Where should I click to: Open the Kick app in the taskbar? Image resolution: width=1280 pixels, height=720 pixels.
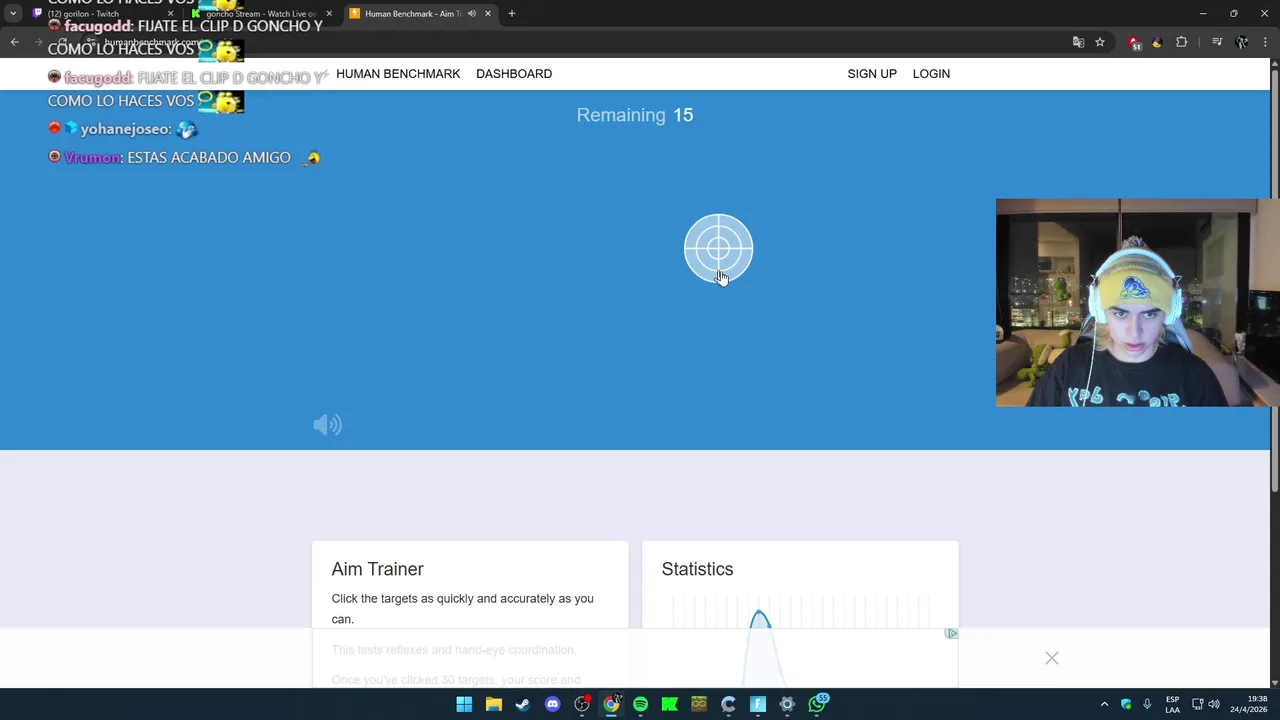pyautogui.click(x=670, y=704)
